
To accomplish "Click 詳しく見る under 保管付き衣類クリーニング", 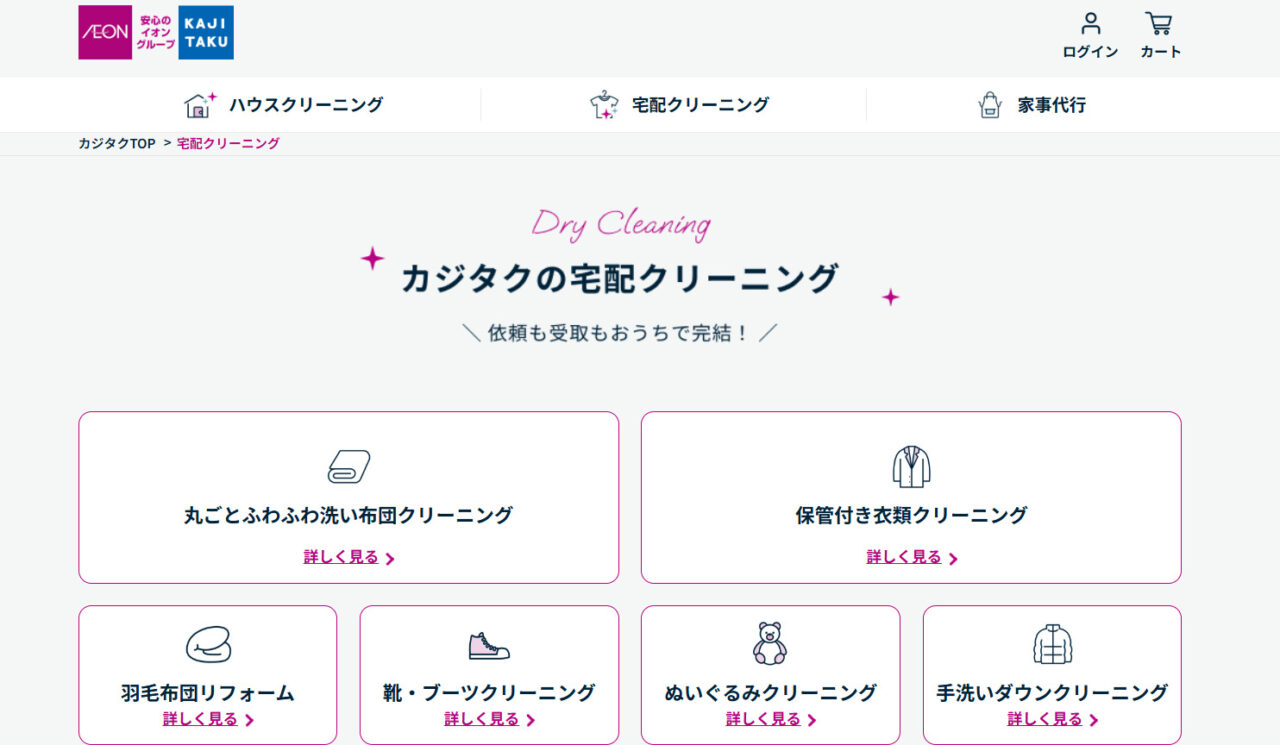I will tap(904, 557).
